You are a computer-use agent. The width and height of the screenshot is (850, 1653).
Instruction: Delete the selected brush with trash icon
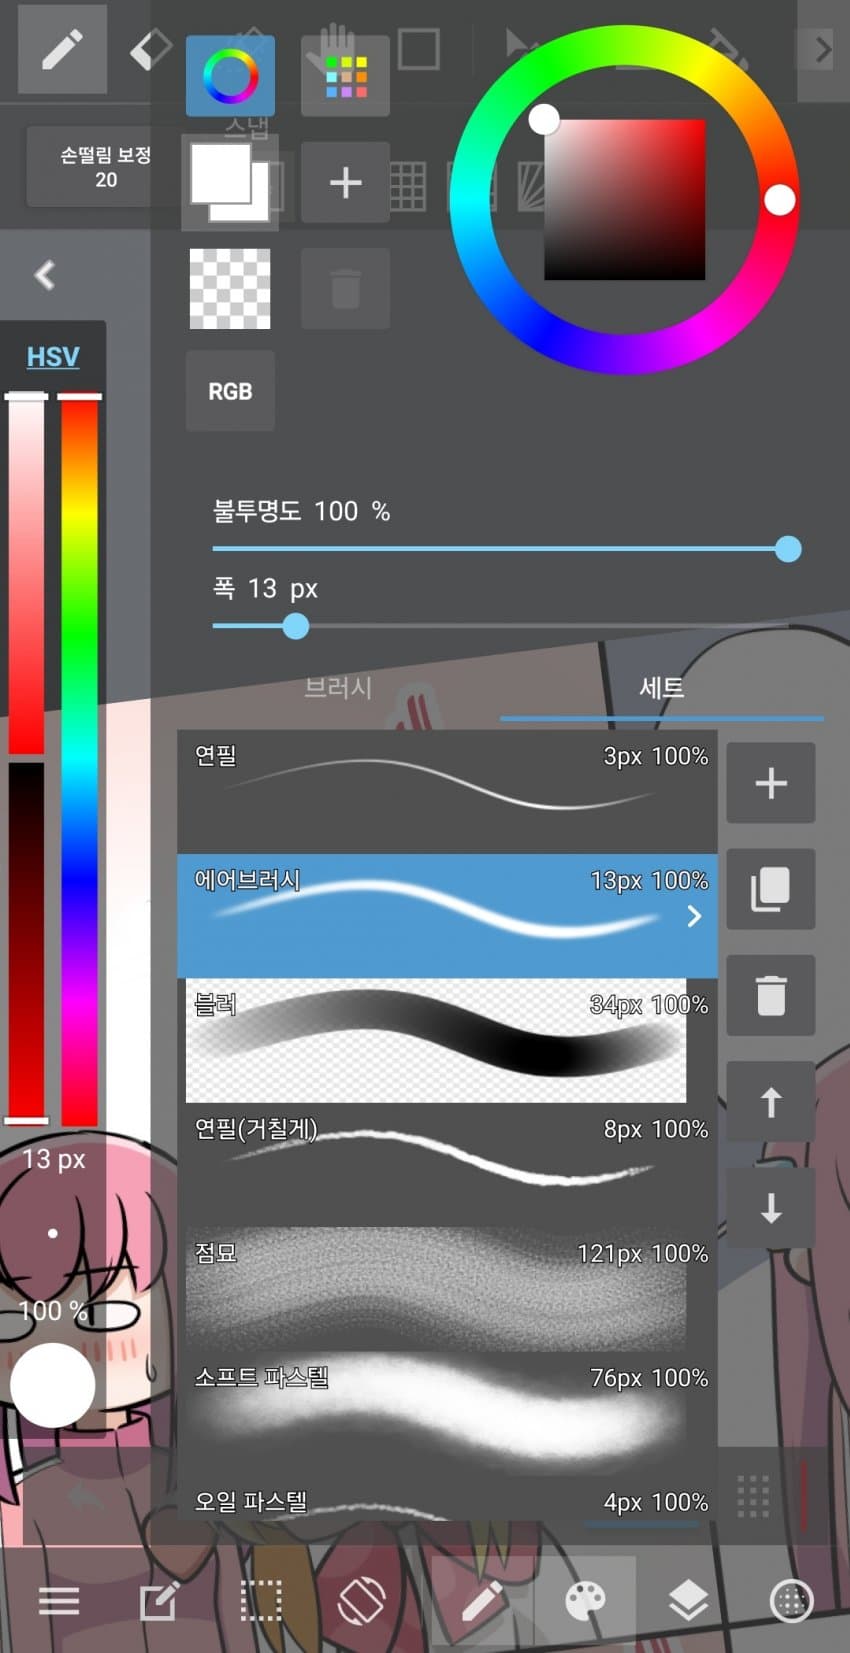click(x=770, y=995)
